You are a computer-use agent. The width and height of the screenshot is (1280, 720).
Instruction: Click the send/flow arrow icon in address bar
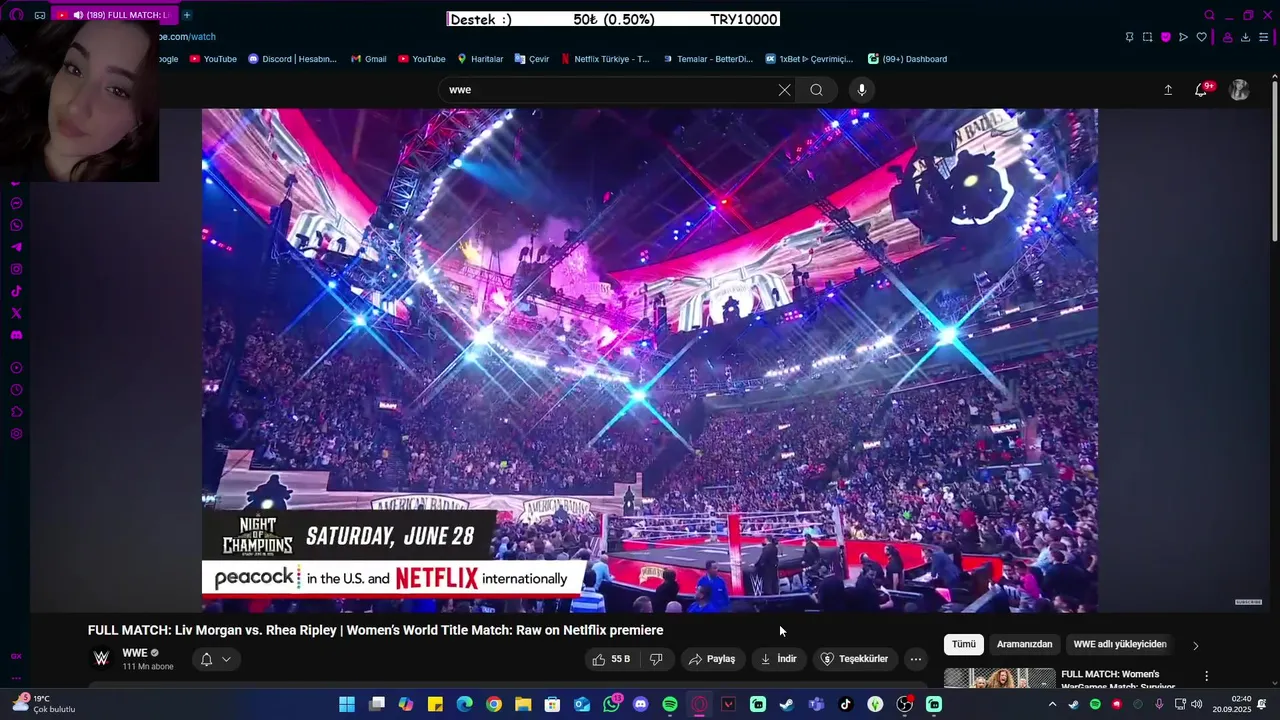click(1183, 37)
